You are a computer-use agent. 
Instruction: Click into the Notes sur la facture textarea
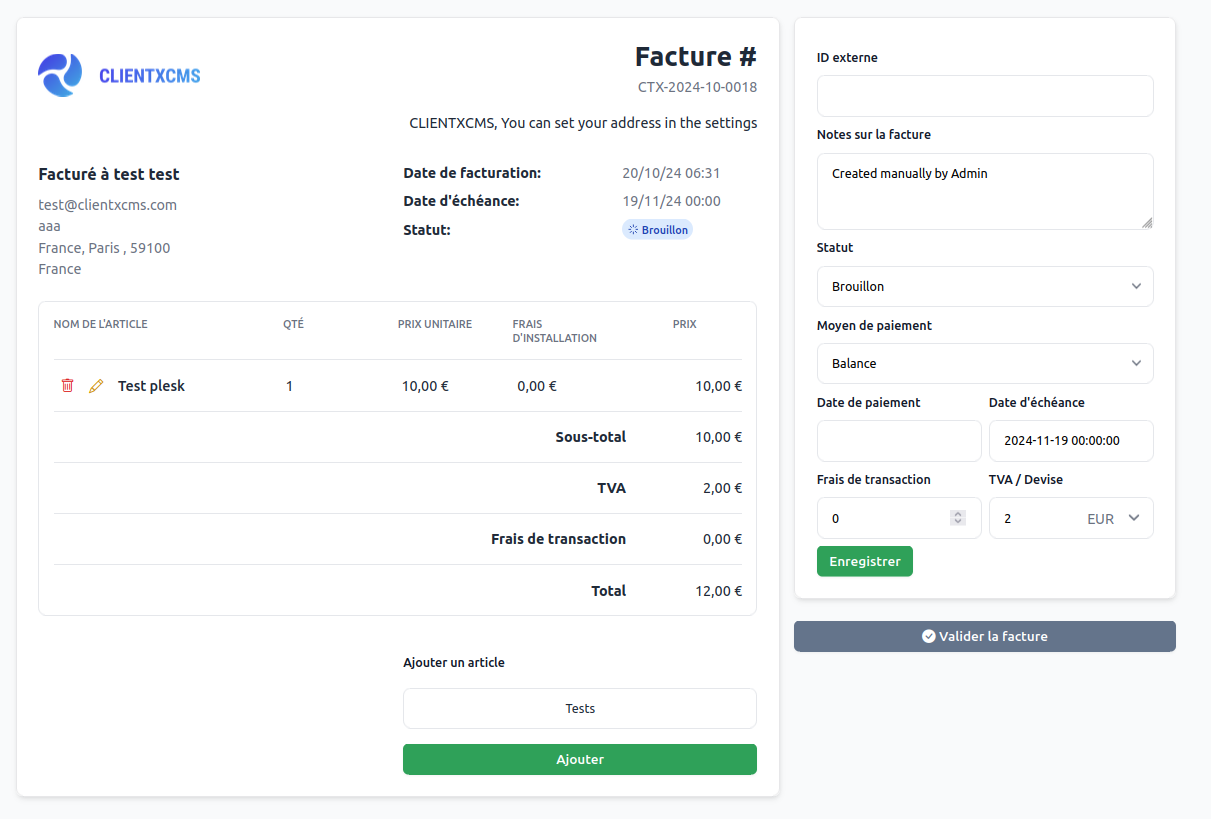(984, 191)
